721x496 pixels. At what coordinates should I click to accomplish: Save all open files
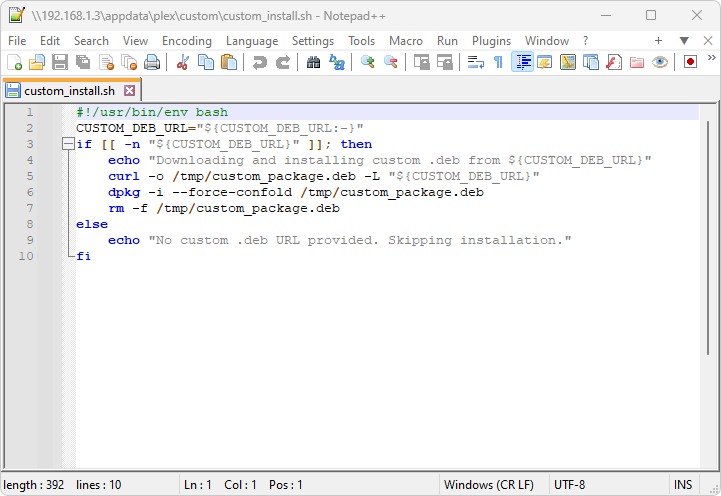click(x=83, y=62)
